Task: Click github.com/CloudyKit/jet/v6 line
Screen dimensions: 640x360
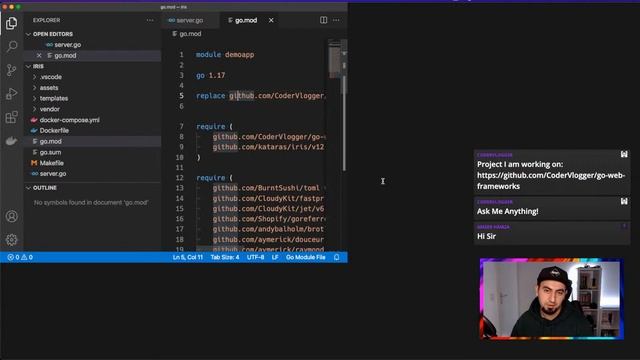Action: [268, 209]
